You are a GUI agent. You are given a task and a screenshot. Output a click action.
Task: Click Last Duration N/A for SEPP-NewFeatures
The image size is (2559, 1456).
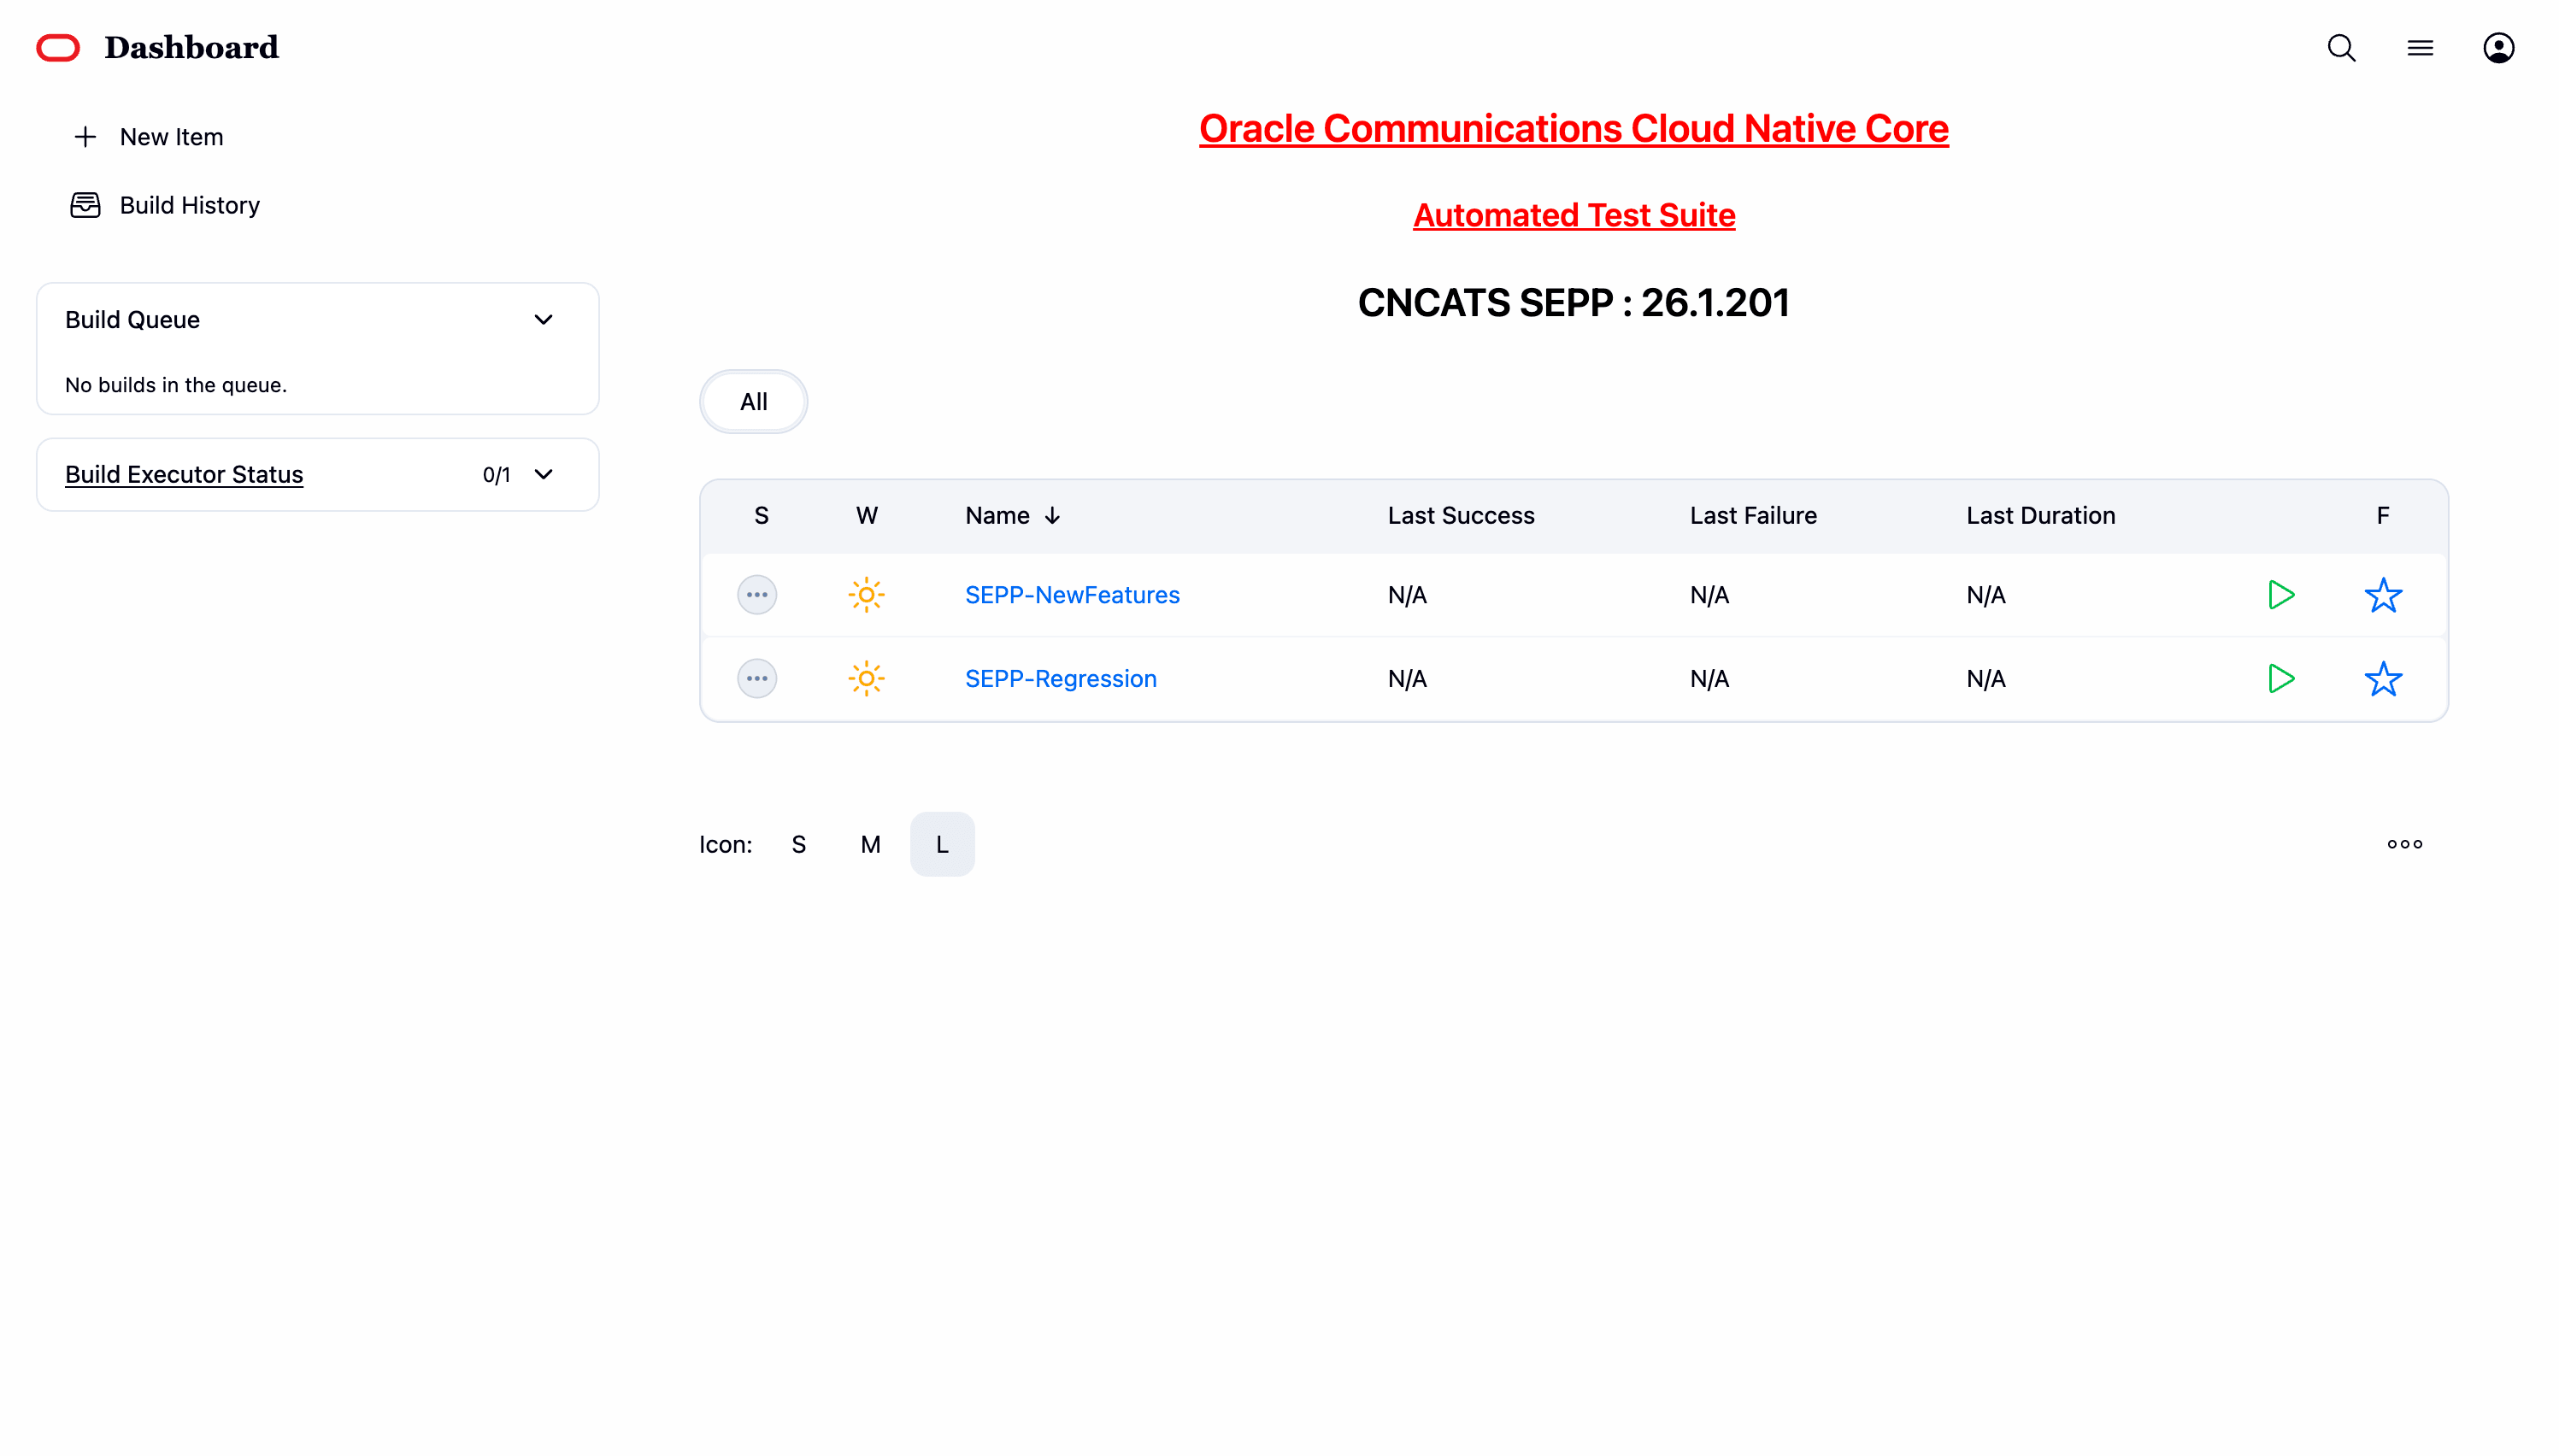(1985, 595)
